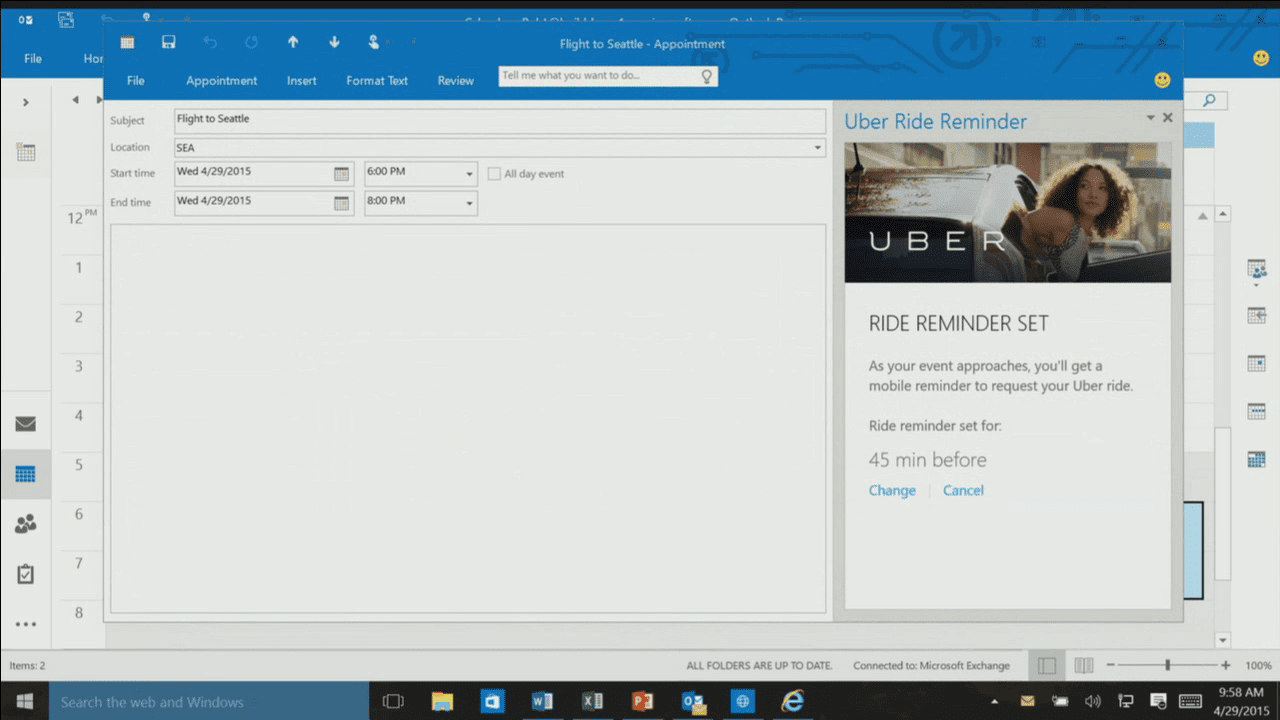Open Internet Explorer from taskbar

pos(793,701)
